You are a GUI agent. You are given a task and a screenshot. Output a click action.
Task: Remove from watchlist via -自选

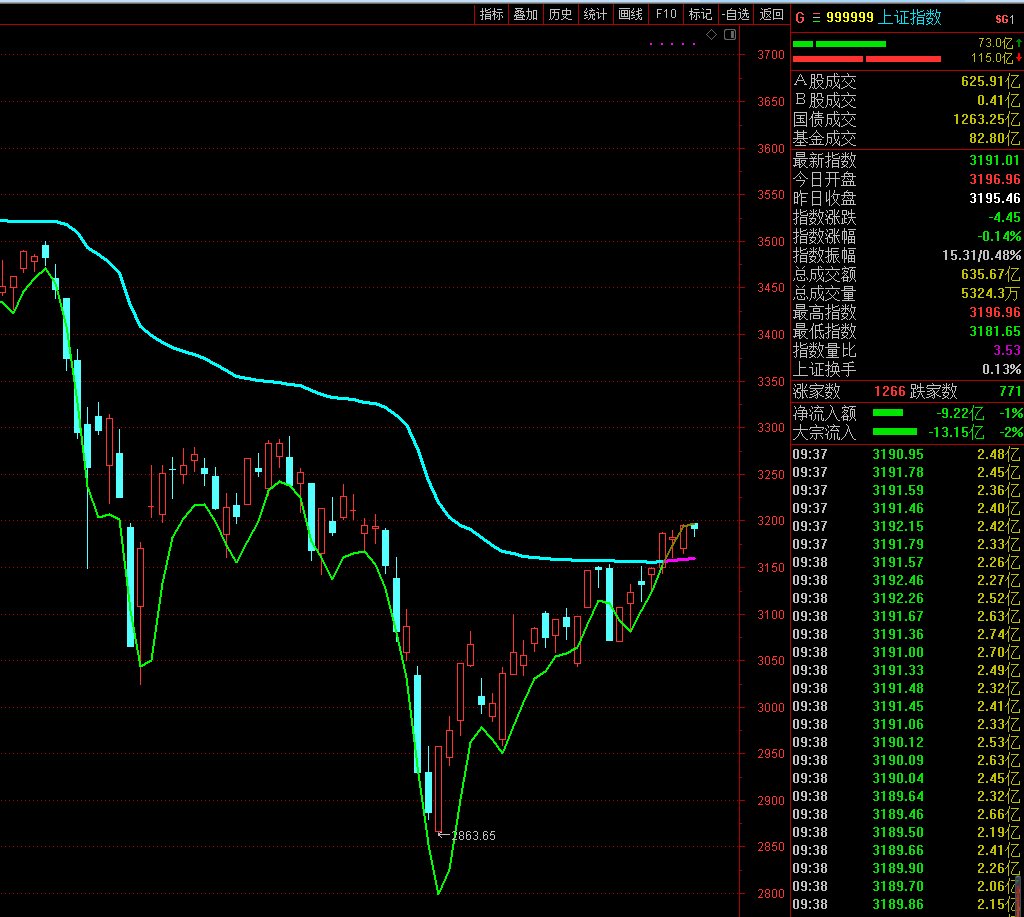click(x=735, y=14)
